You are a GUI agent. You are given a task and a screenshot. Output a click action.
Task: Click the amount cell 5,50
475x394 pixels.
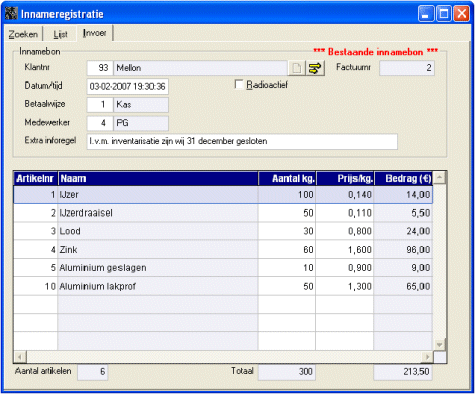tap(403, 213)
